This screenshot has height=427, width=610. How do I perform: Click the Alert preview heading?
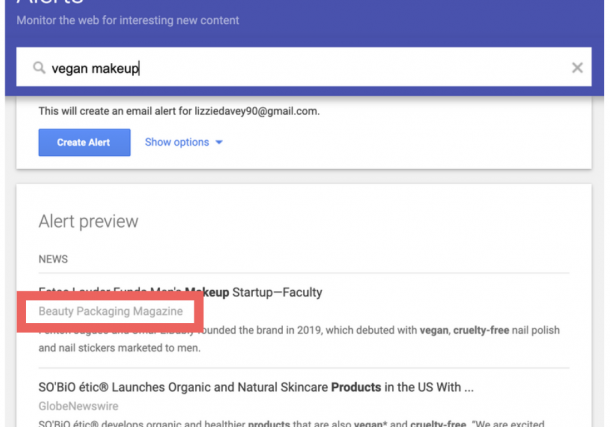tap(88, 221)
